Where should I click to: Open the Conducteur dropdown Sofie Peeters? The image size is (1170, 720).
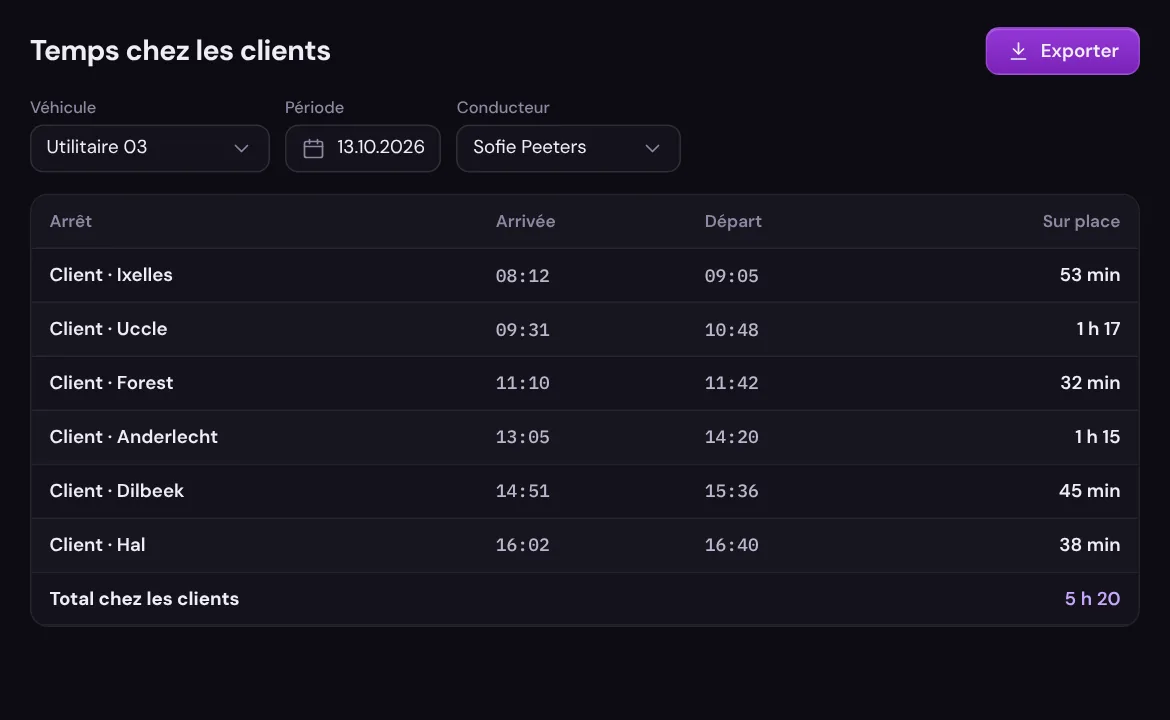point(568,148)
